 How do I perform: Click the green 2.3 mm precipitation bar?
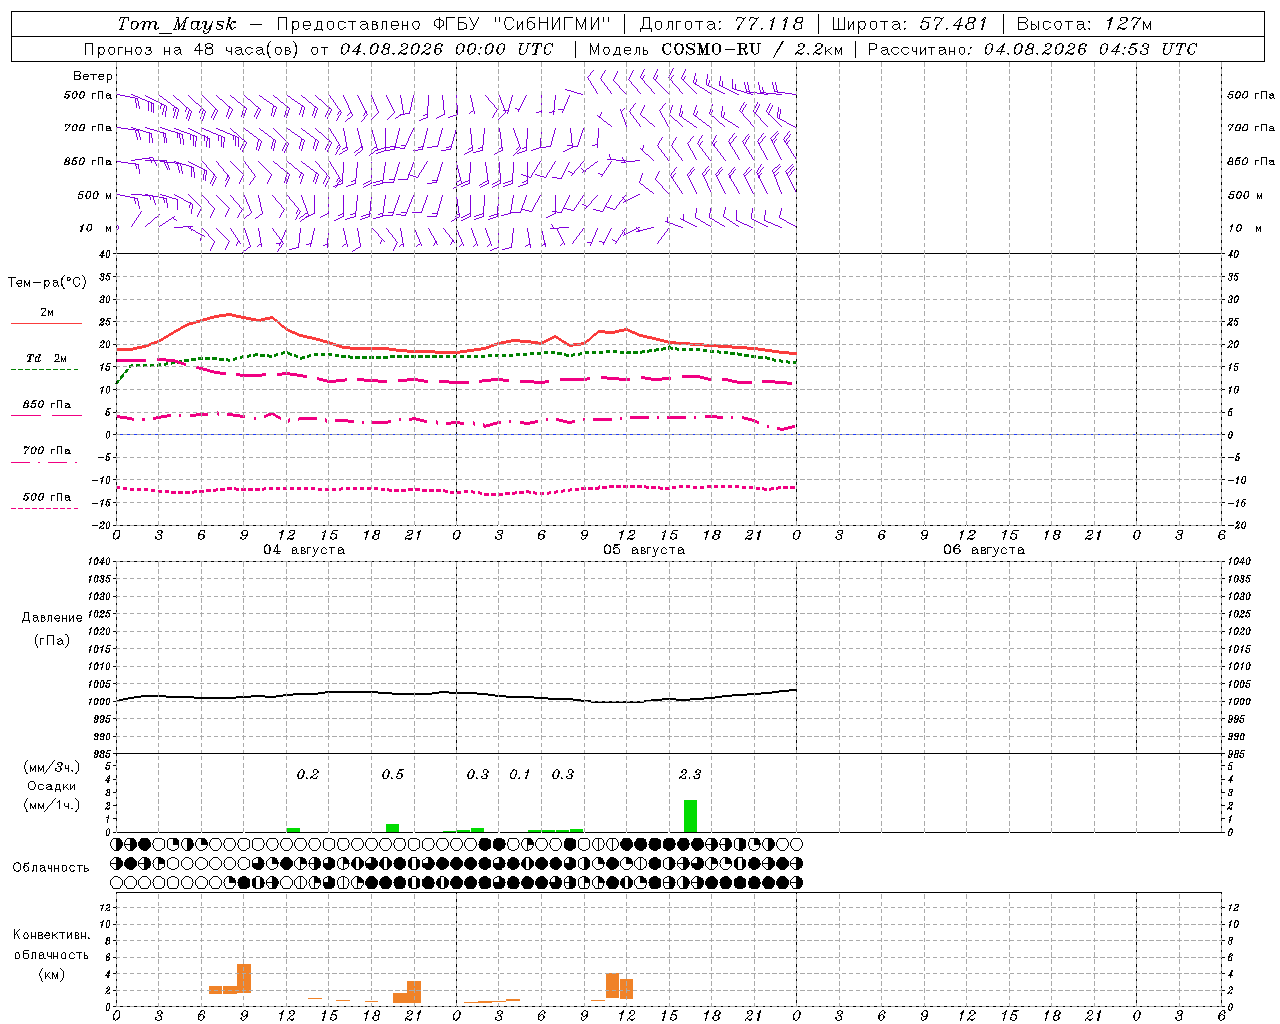click(x=690, y=816)
